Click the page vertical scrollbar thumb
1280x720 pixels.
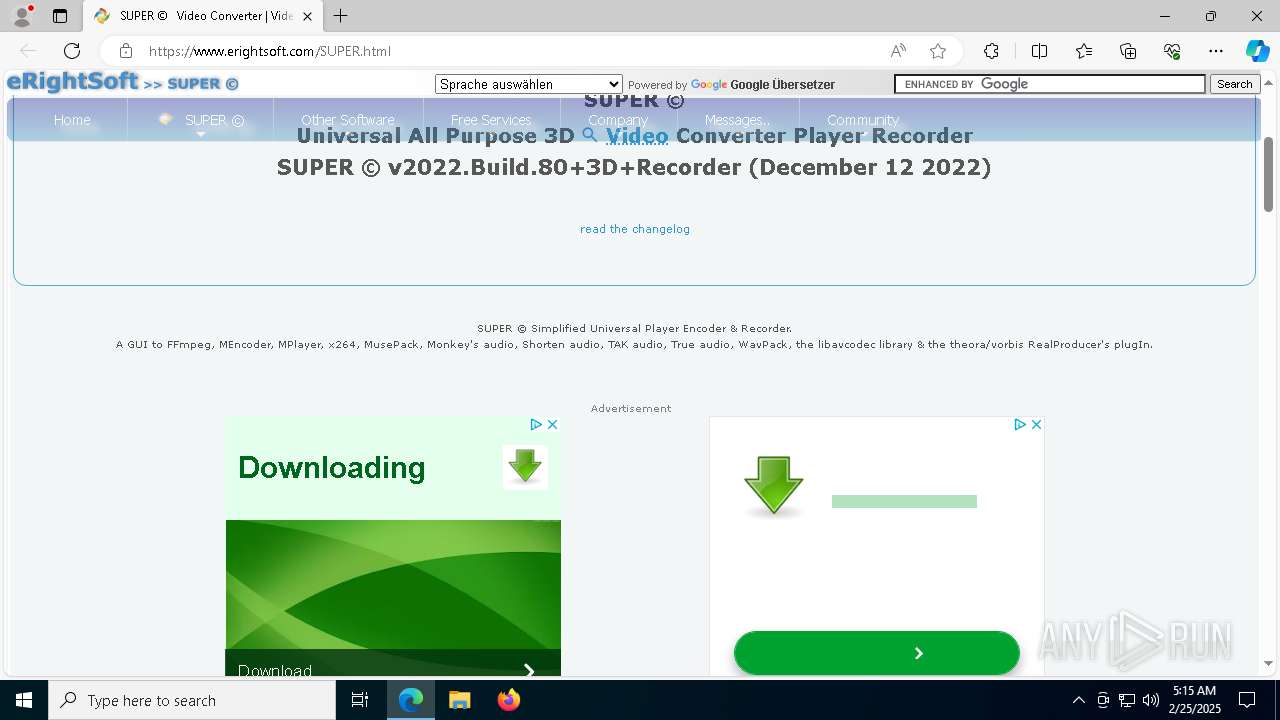[x=1269, y=174]
